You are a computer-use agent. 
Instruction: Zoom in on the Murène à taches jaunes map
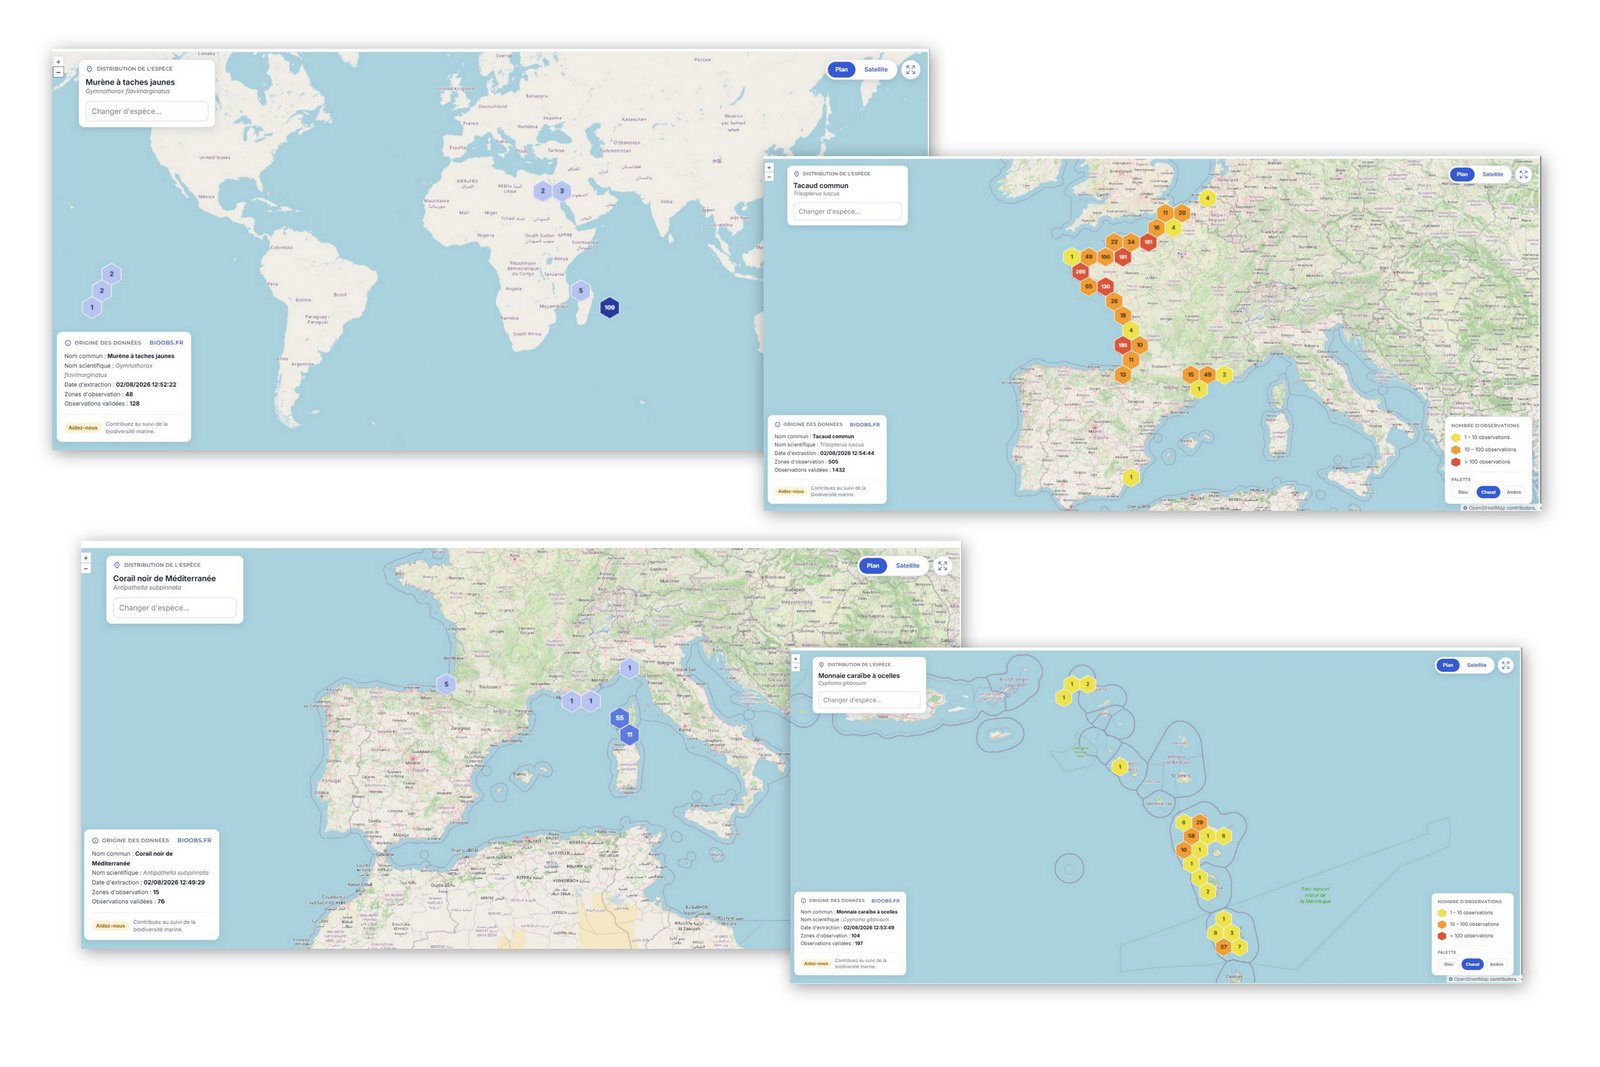(x=58, y=62)
